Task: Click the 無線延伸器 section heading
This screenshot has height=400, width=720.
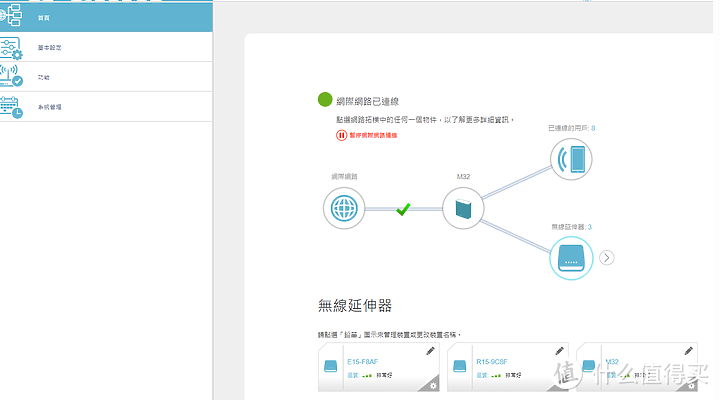Action: [x=355, y=306]
